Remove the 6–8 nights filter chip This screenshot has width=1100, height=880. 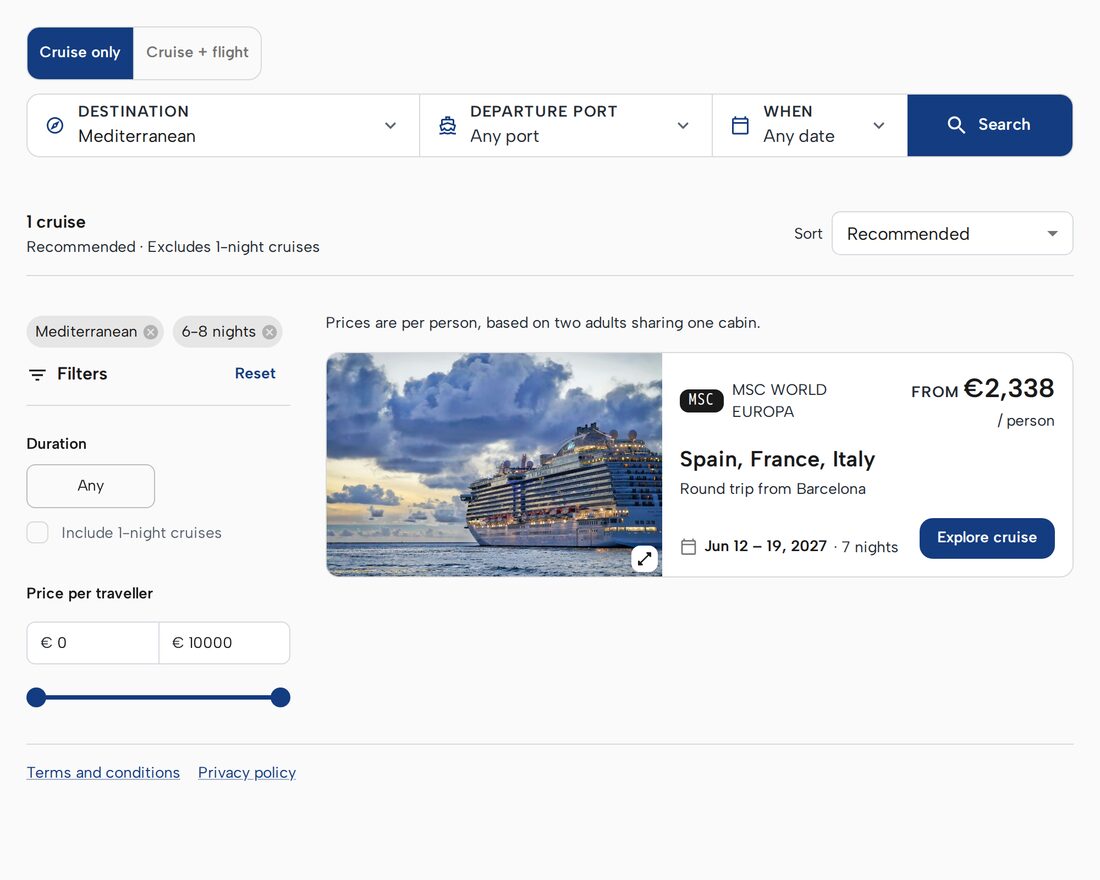click(x=269, y=332)
